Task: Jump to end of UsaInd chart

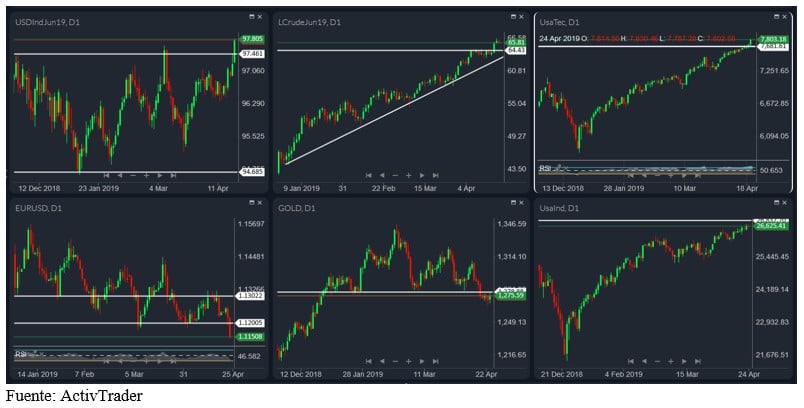Action: click(697, 361)
